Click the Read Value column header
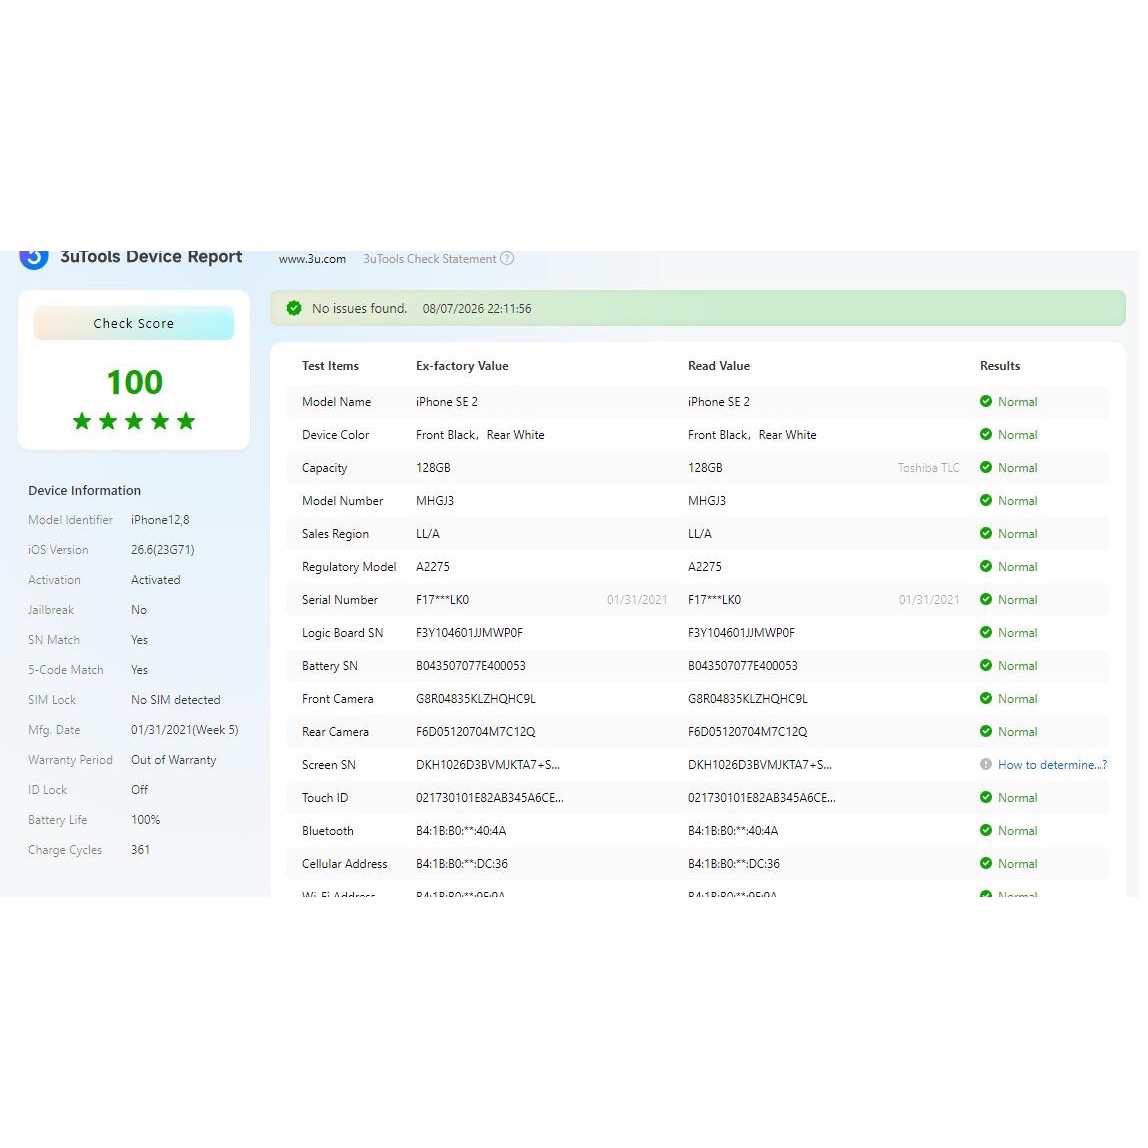1148x1148 pixels. [719, 365]
